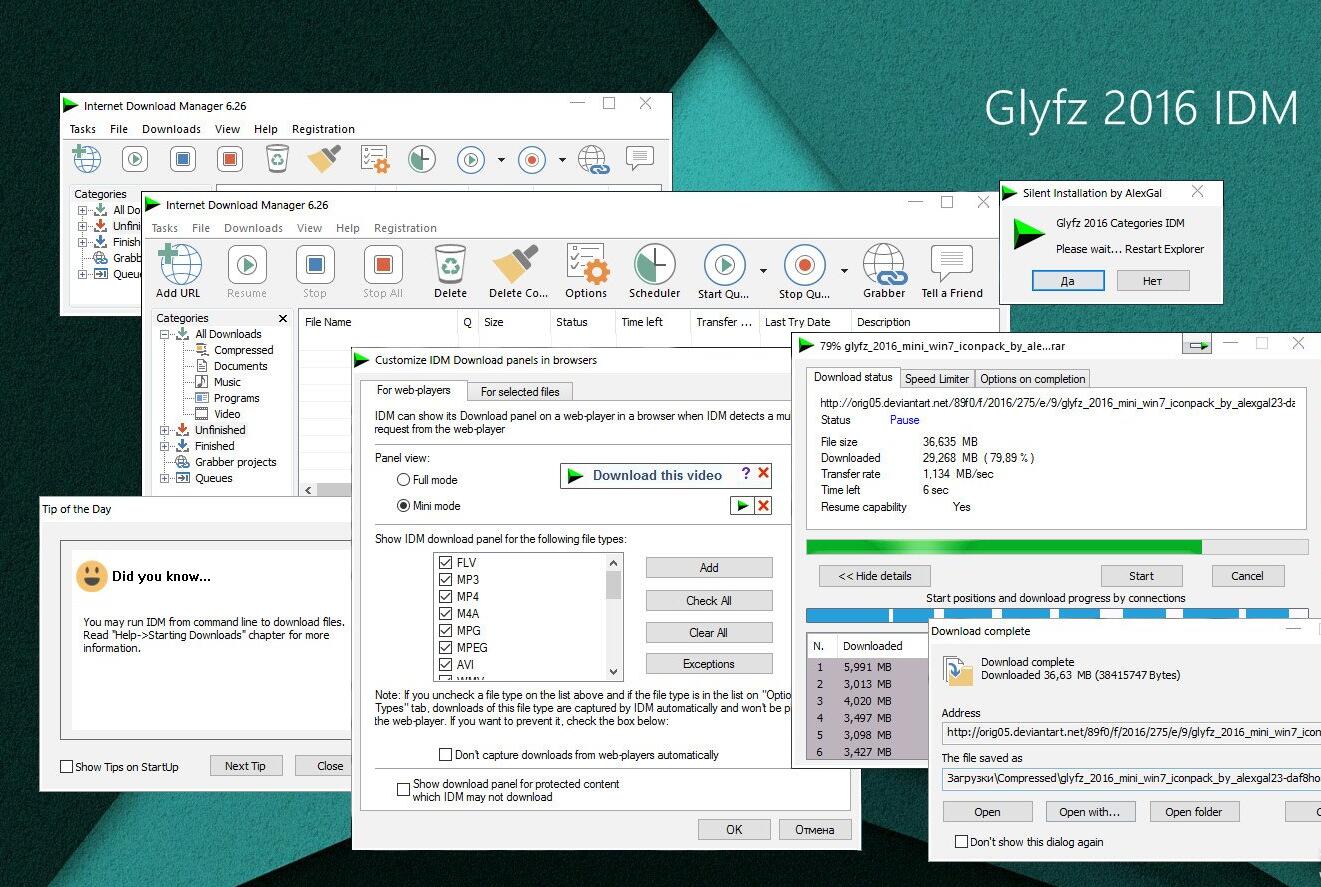Click Add URL icon in front IDM window
The width and height of the screenshot is (1321, 887).
tap(179, 265)
